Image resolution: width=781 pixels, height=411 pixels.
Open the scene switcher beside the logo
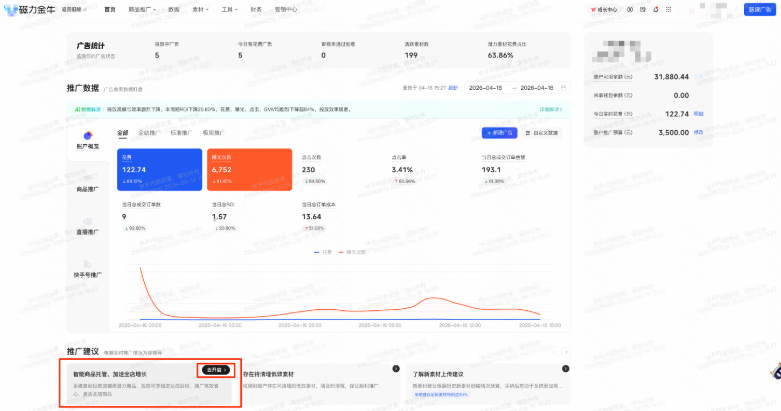[x=74, y=9]
